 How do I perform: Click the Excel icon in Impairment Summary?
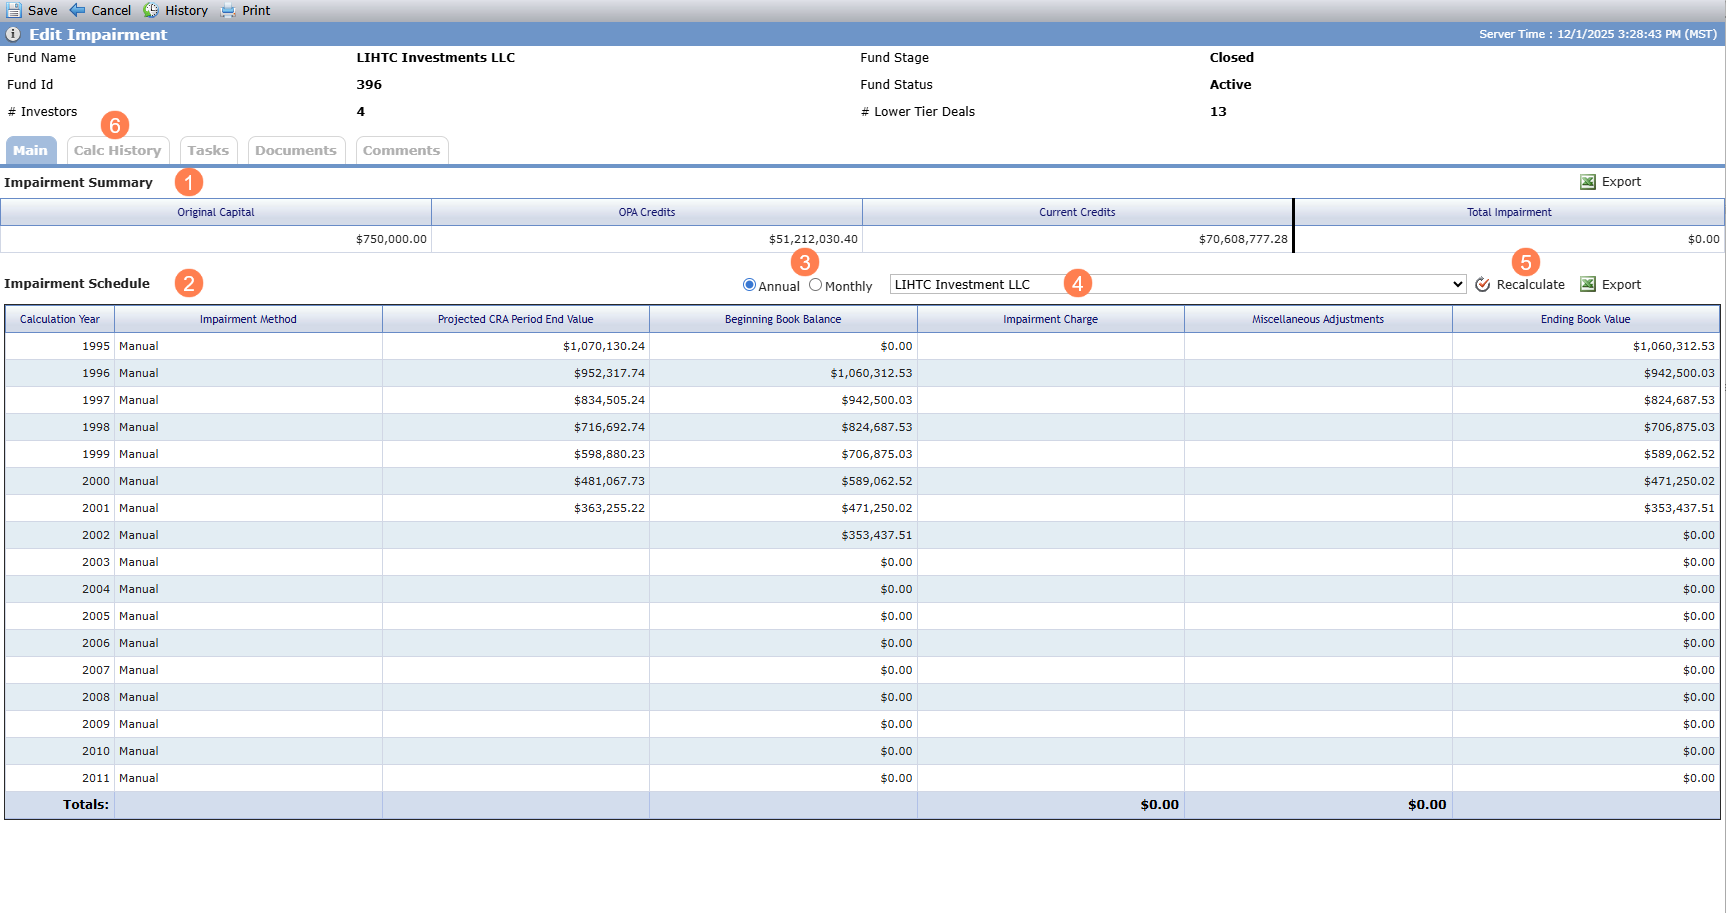click(x=1588, y=182)
